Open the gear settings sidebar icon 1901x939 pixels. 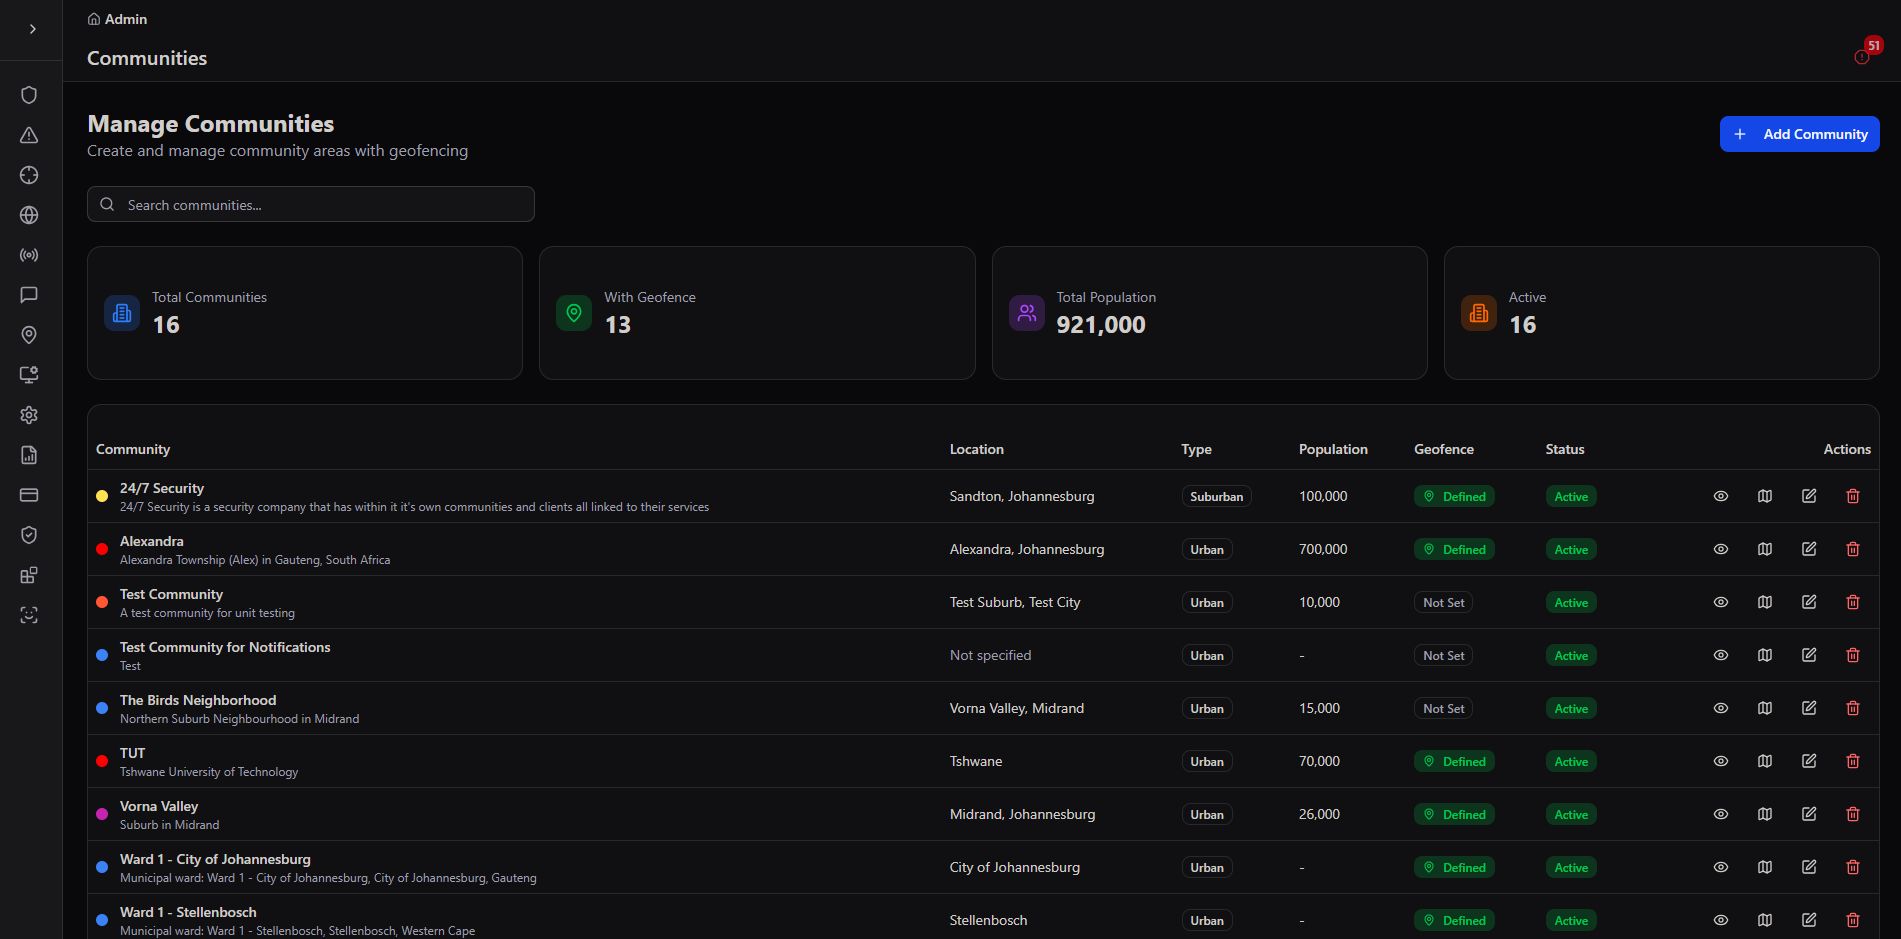tap(29, 415)
